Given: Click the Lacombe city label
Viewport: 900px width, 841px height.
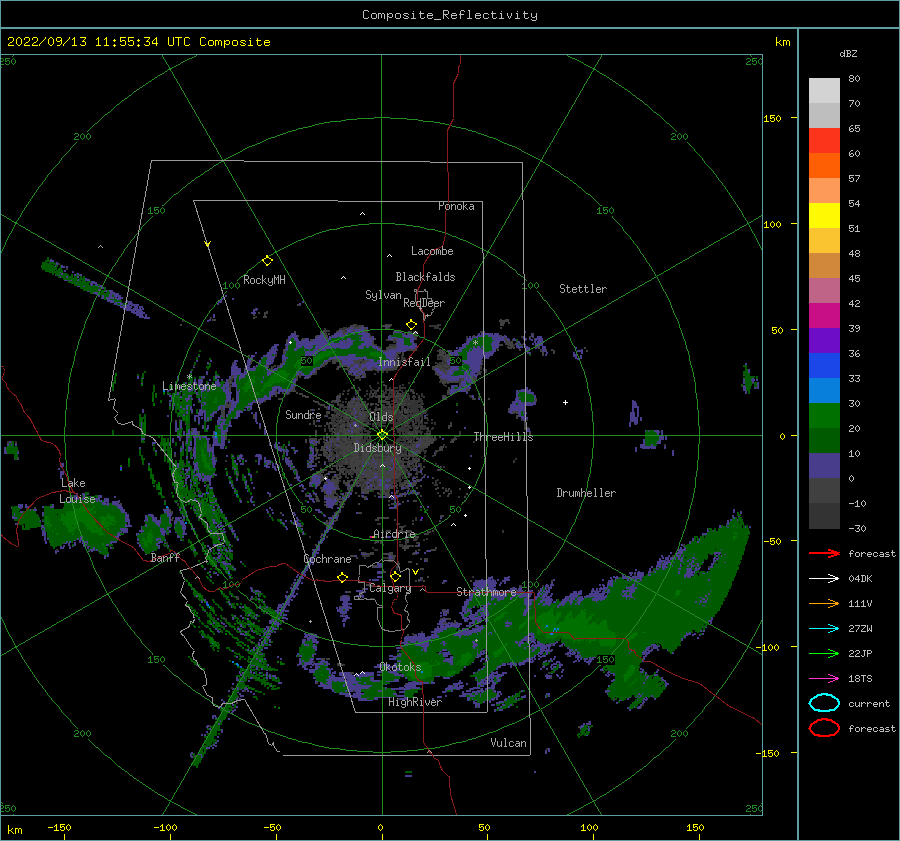Looking at the screenshot, I should click(x=432, y=251).
